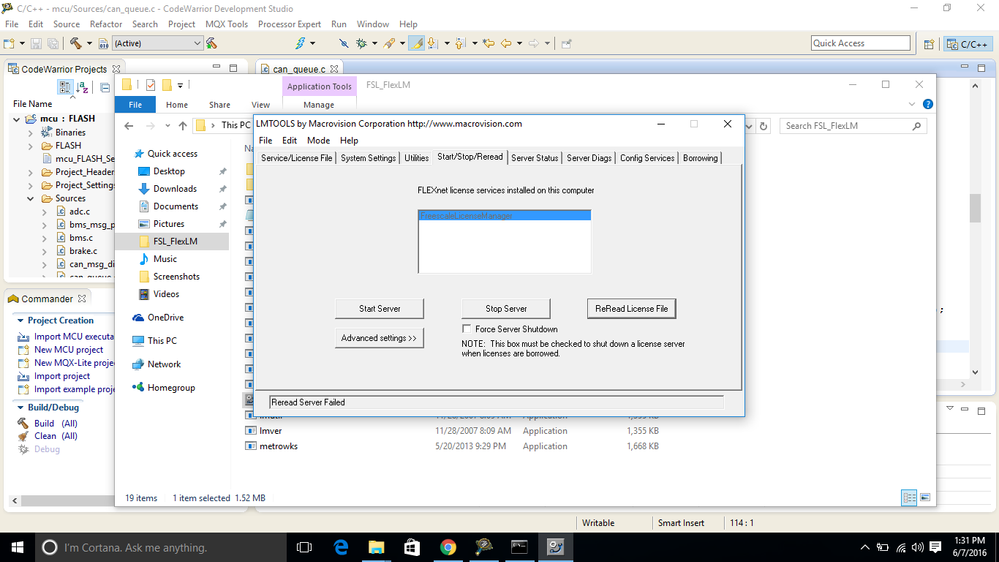Open the File Explorer help icon
This screenshot has height=562, width=999.
click(928, 104)
